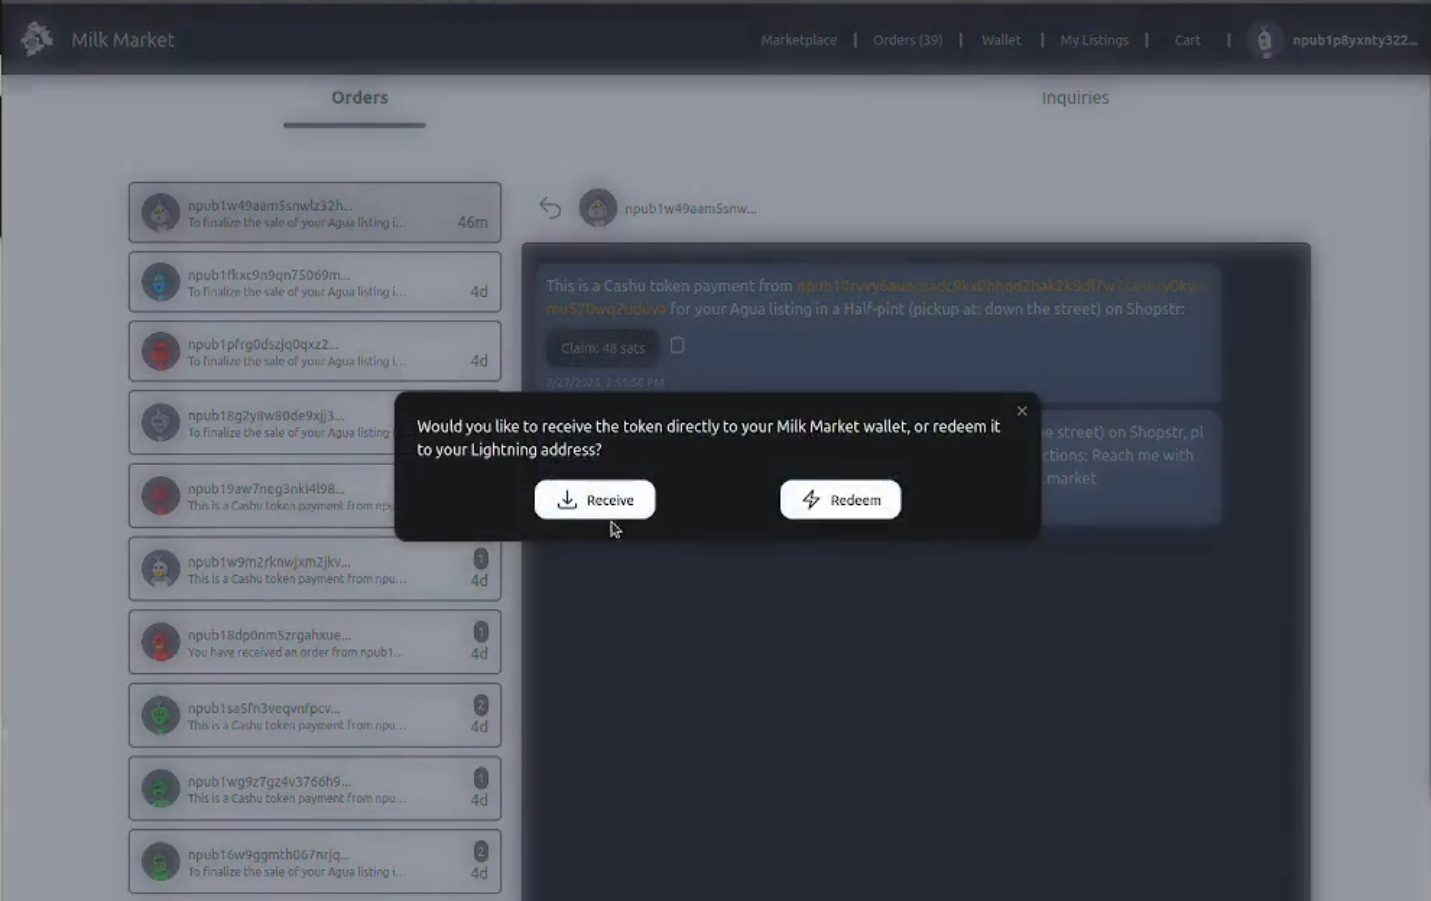Open Orders (39) in the navbar
Screen dimensions: 1431x901
(x=907, y=40)
